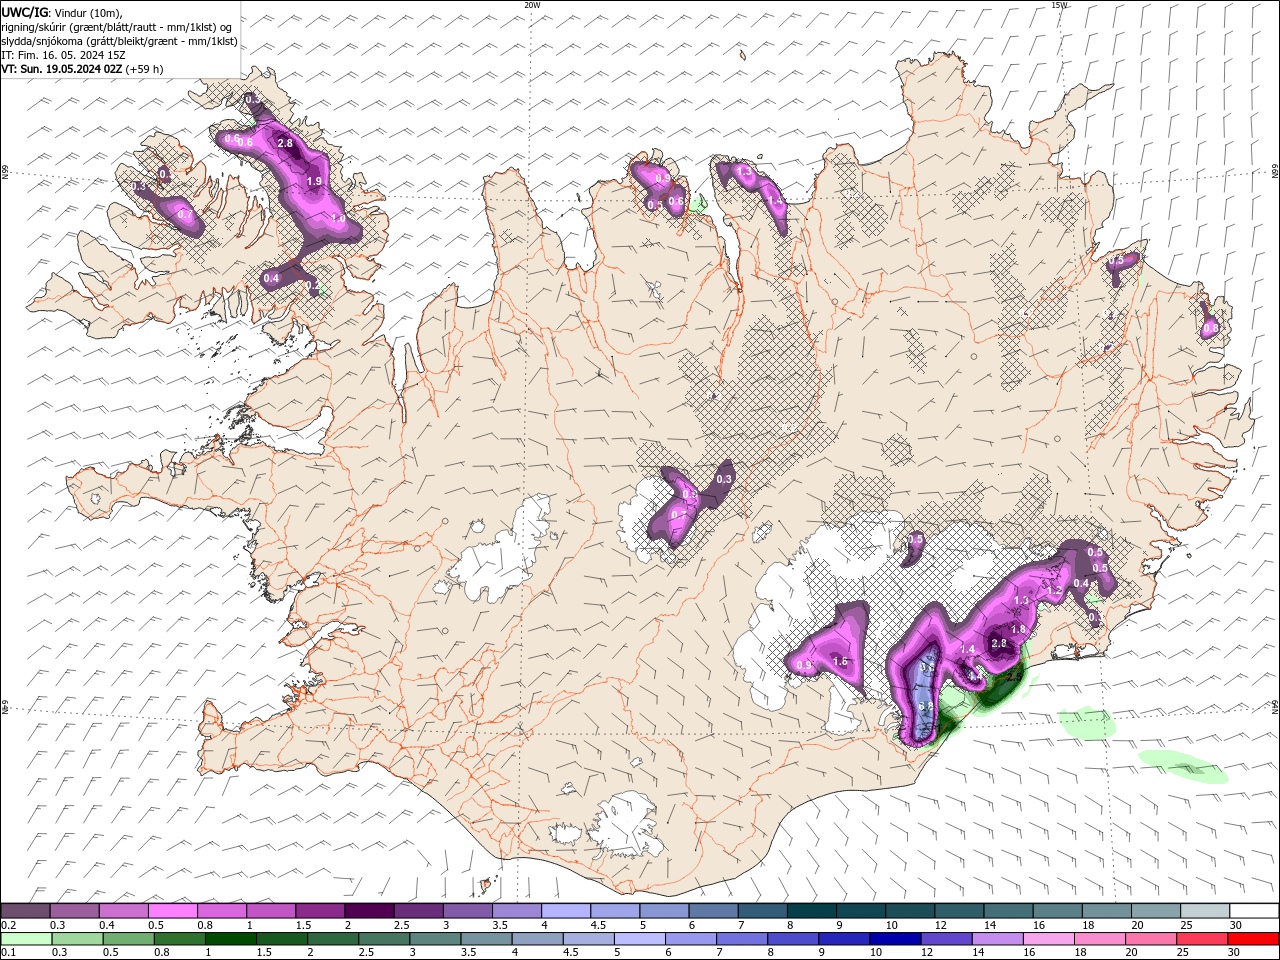Click the 0.5 value in the northeast corner
The width and height of the screenshot is (1280, 960).
click(x=1117, y=260)
